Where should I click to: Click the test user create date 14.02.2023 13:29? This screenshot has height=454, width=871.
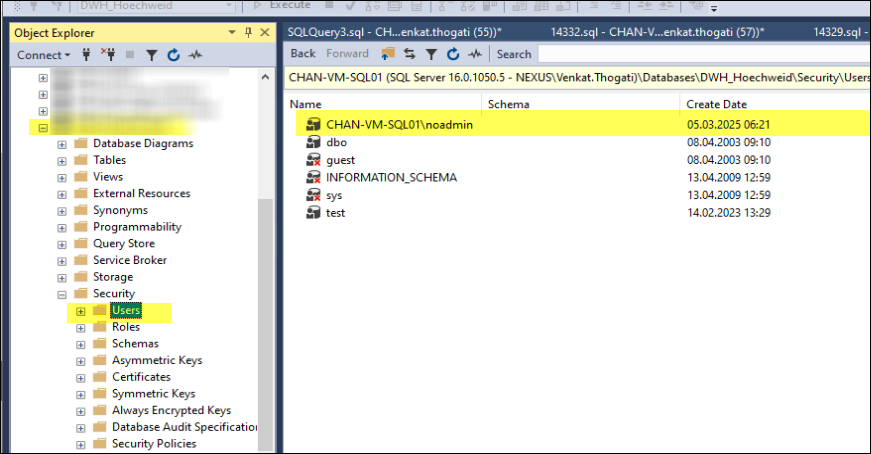coord(729,212)
